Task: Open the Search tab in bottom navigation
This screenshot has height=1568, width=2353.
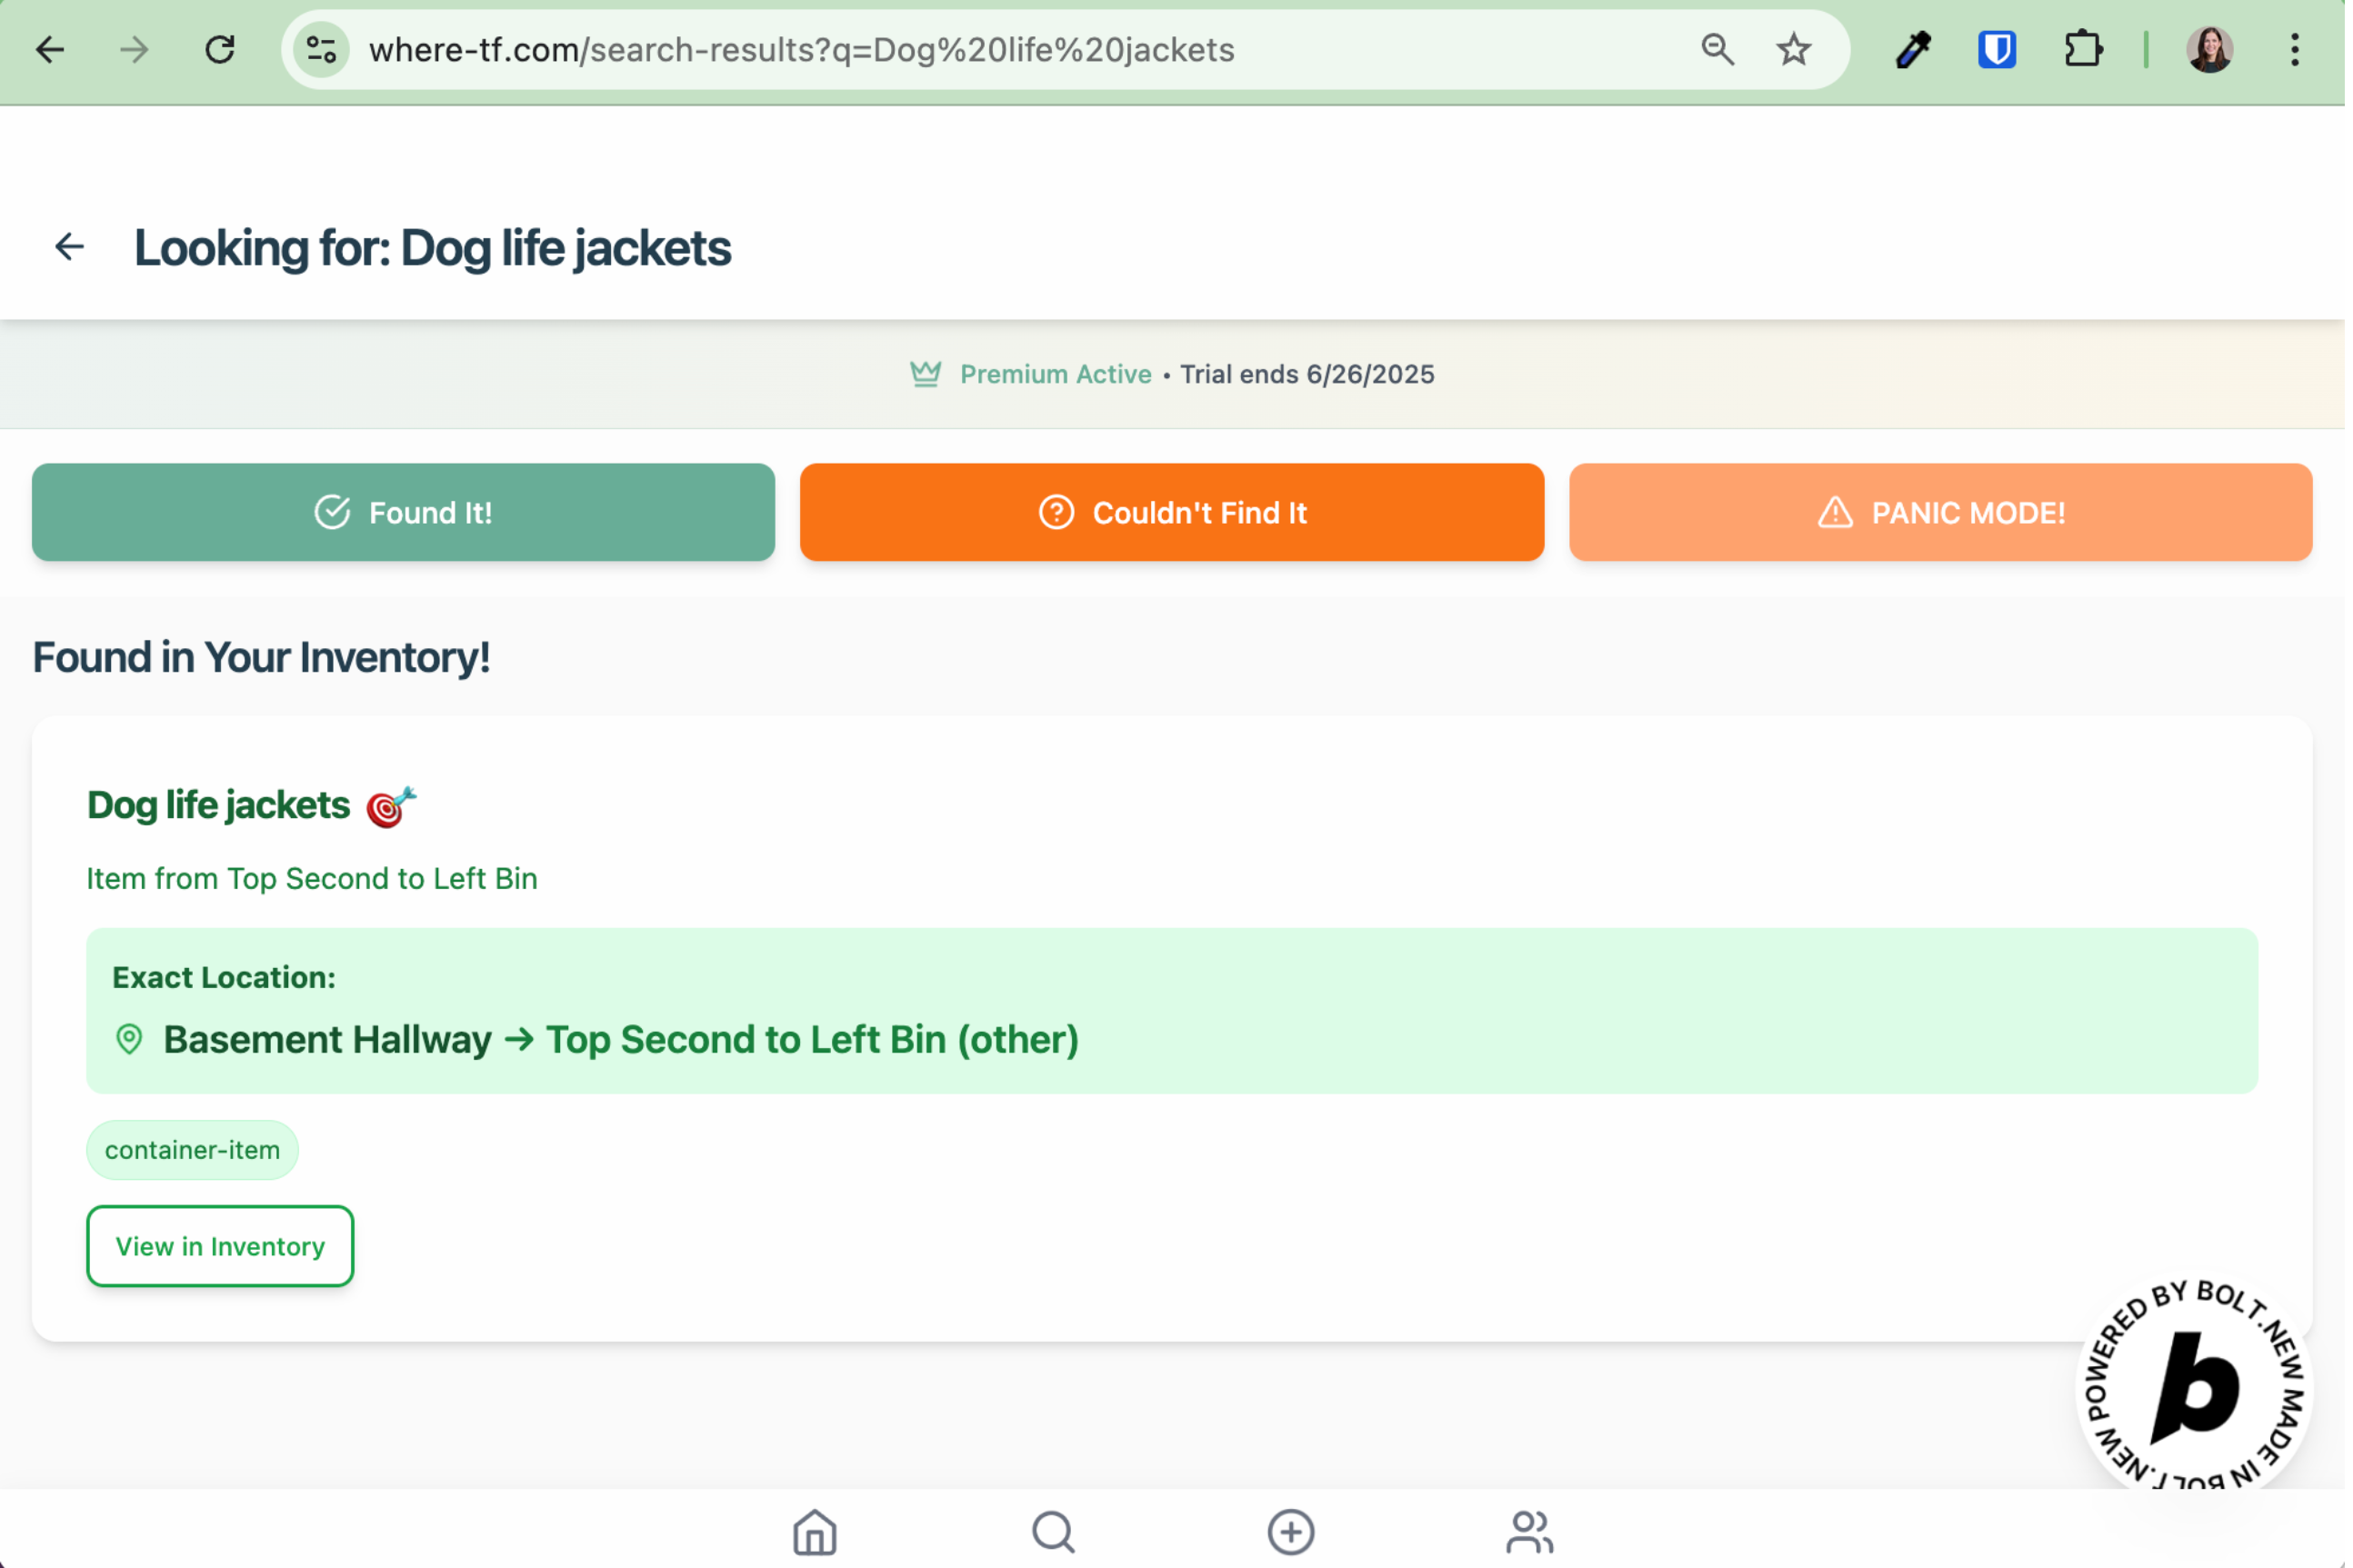Action: (x=1053, y=1531)
